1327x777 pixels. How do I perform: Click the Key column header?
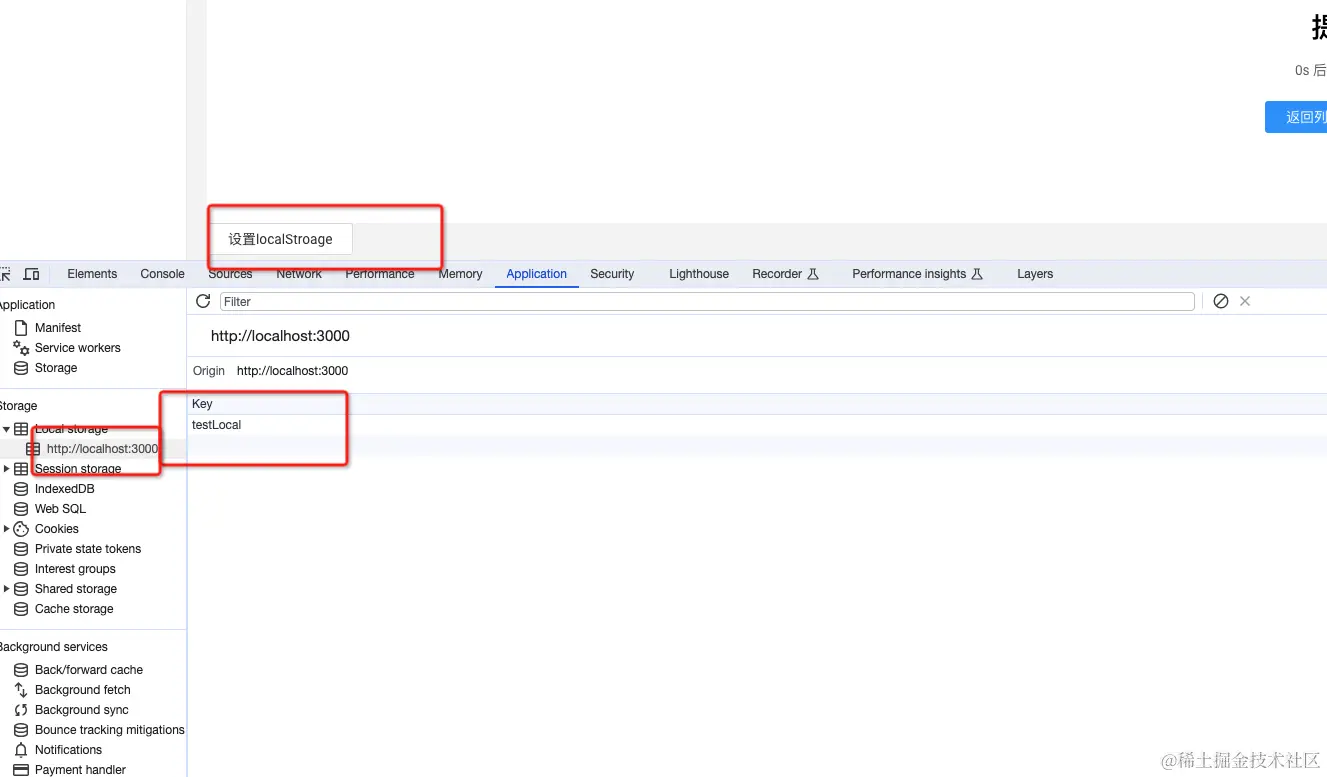757,404
